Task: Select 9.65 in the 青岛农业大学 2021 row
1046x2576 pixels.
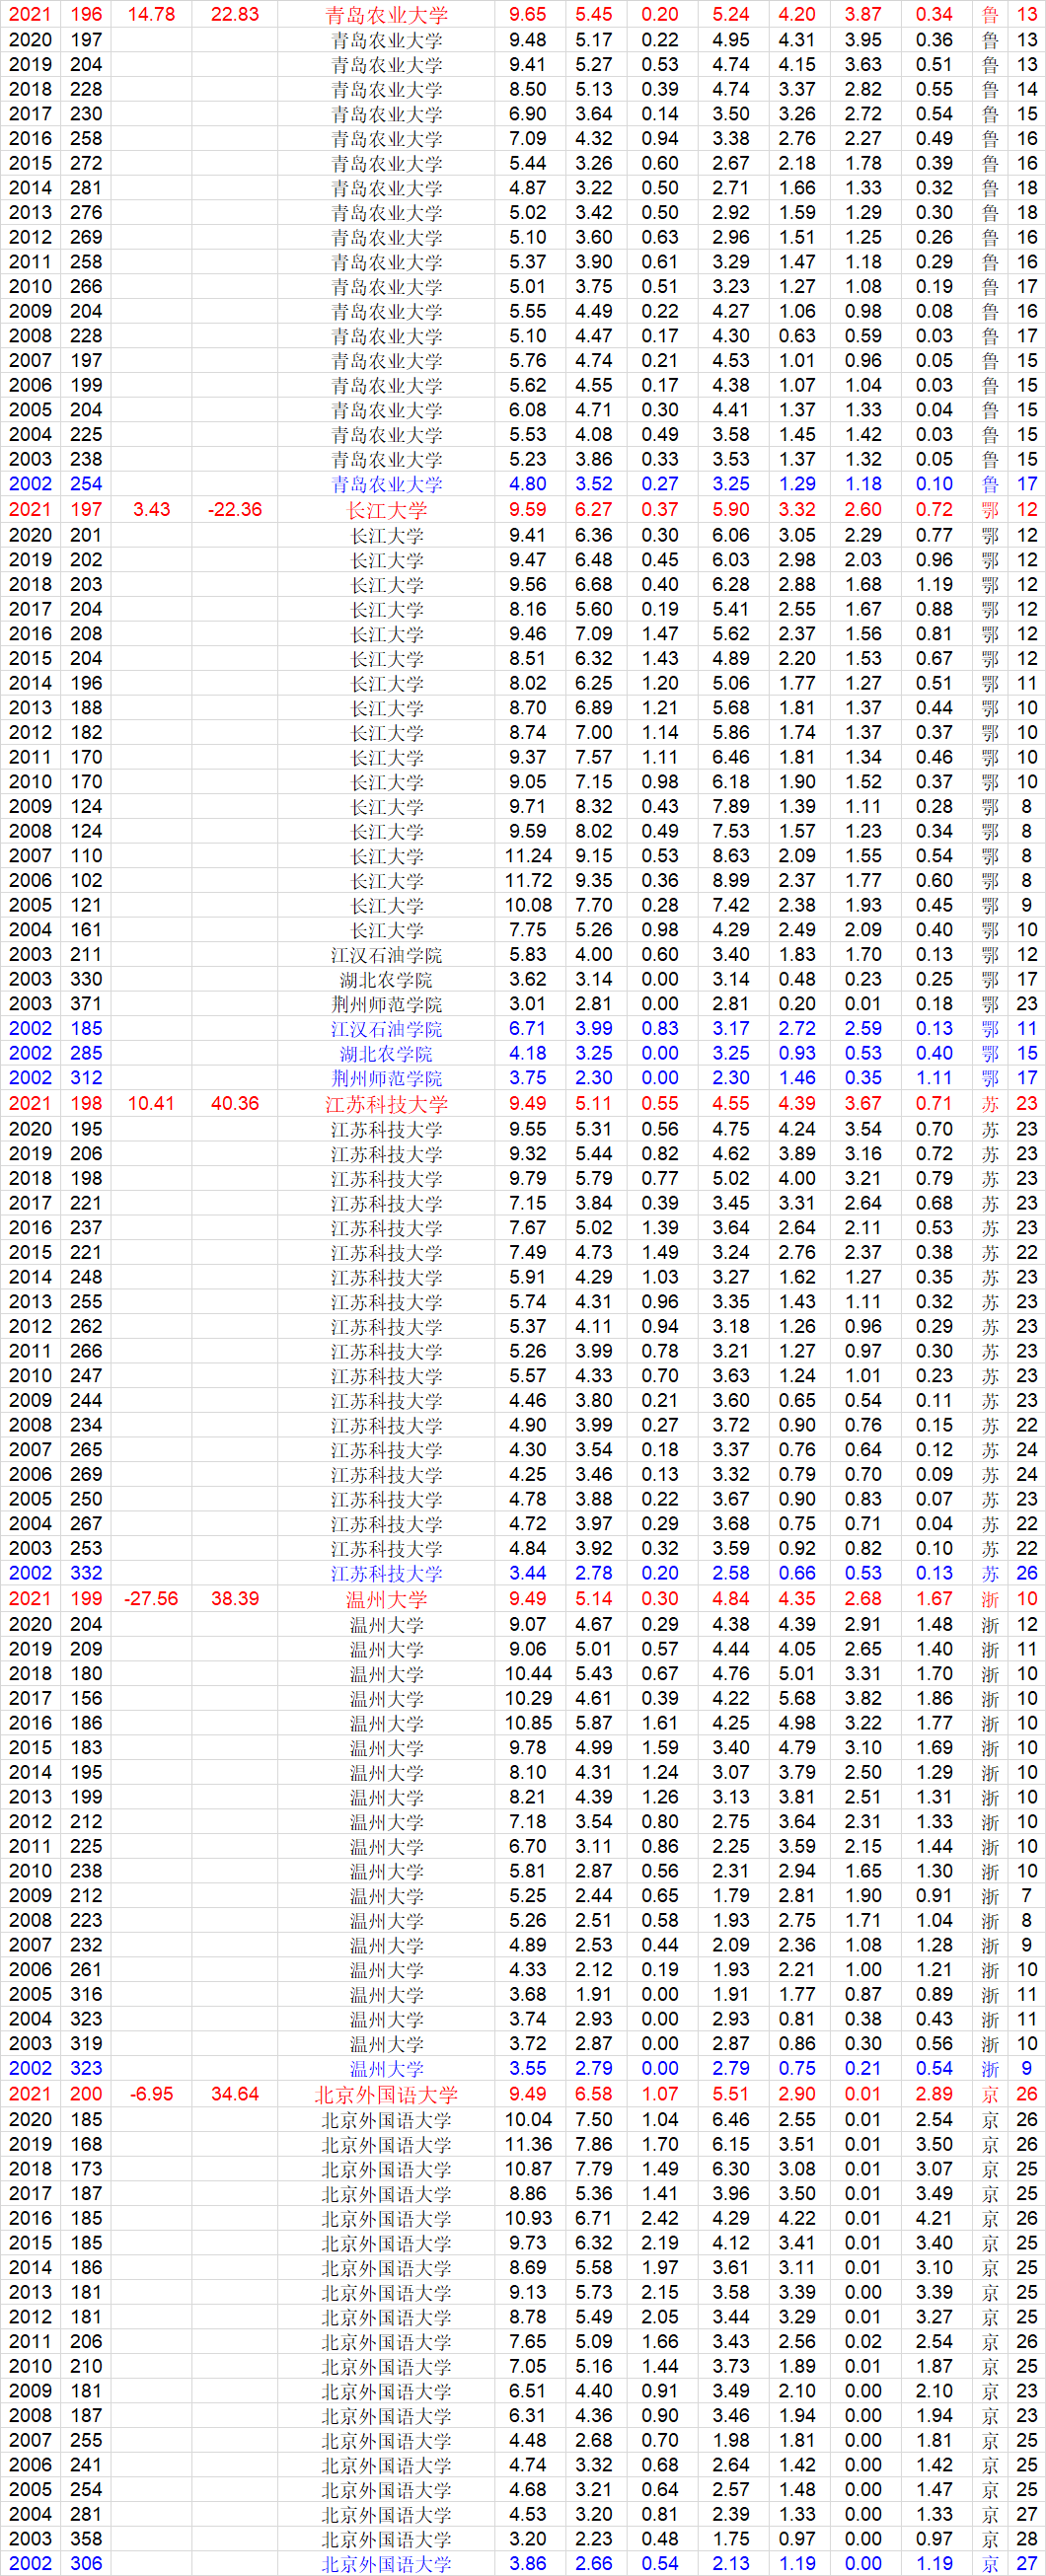Action: 528,15
